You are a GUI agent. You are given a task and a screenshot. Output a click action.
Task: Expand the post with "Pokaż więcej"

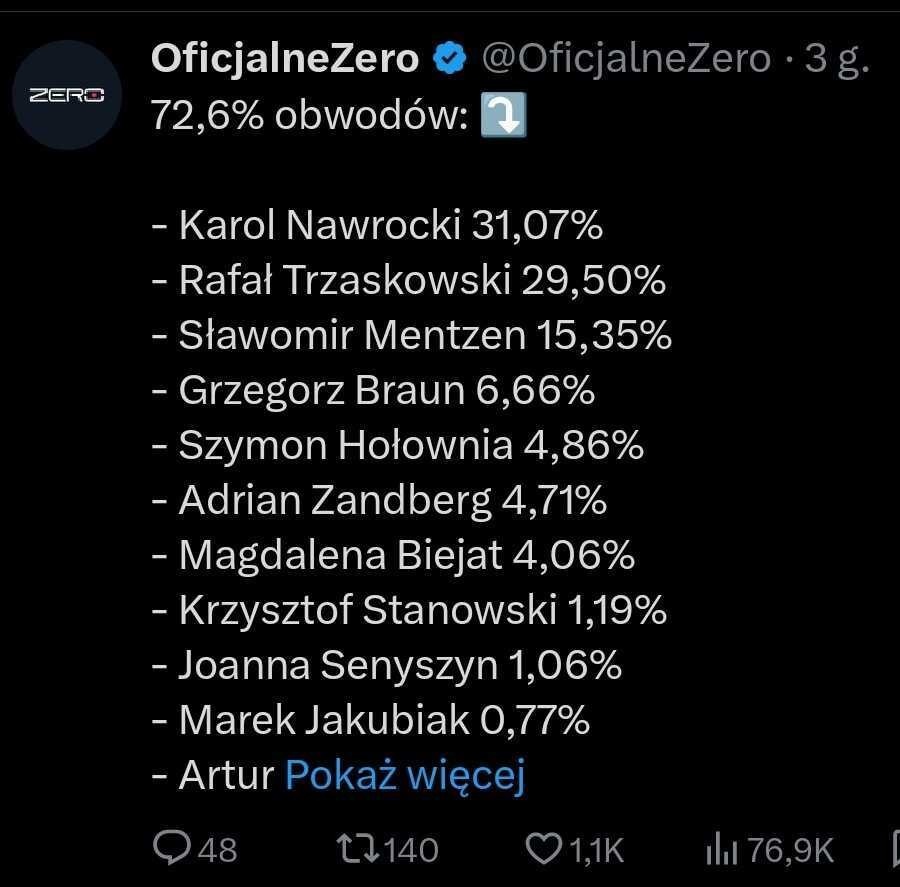pyautogui.click(x=405, y=775)
